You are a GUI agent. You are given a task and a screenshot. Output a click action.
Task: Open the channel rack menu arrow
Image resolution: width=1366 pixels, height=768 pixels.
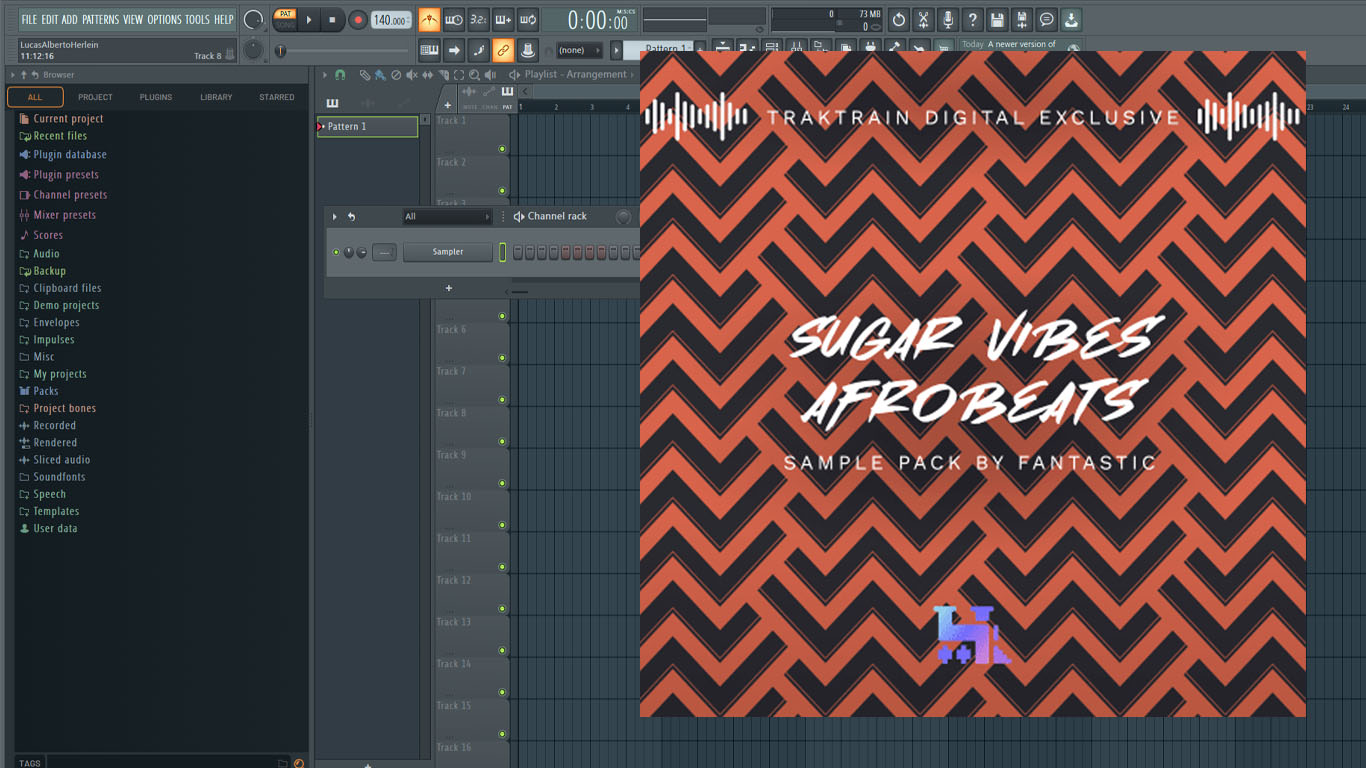point(335,216)
